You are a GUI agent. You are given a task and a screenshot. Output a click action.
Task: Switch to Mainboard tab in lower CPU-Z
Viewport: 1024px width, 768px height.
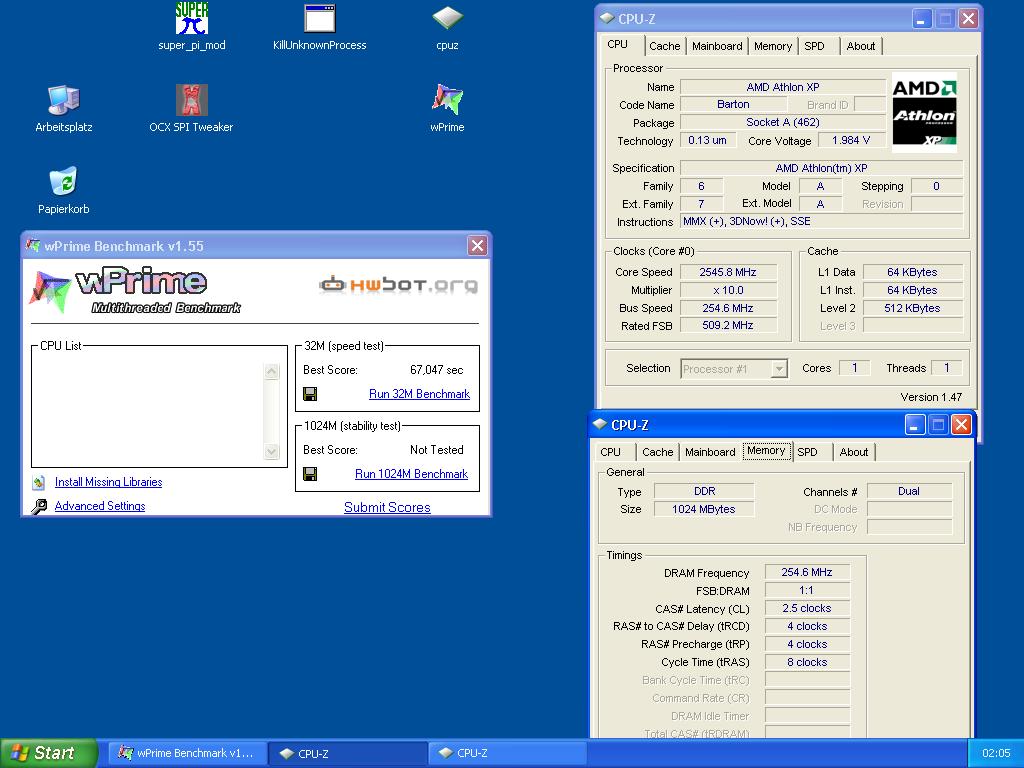710,452
